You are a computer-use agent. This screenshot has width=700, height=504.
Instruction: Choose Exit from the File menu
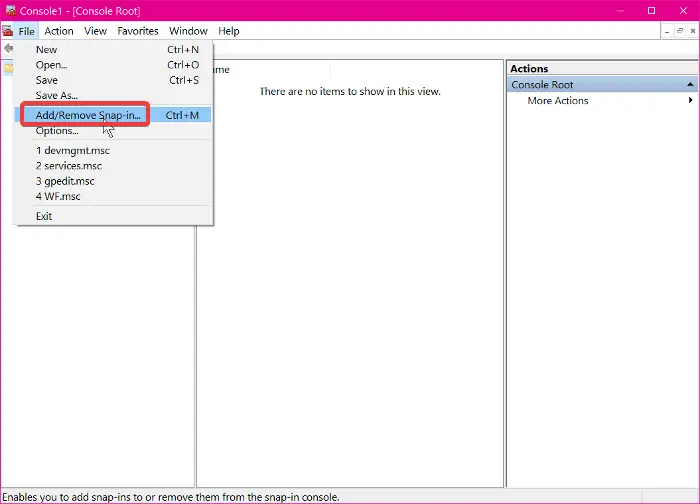point(114,216)
